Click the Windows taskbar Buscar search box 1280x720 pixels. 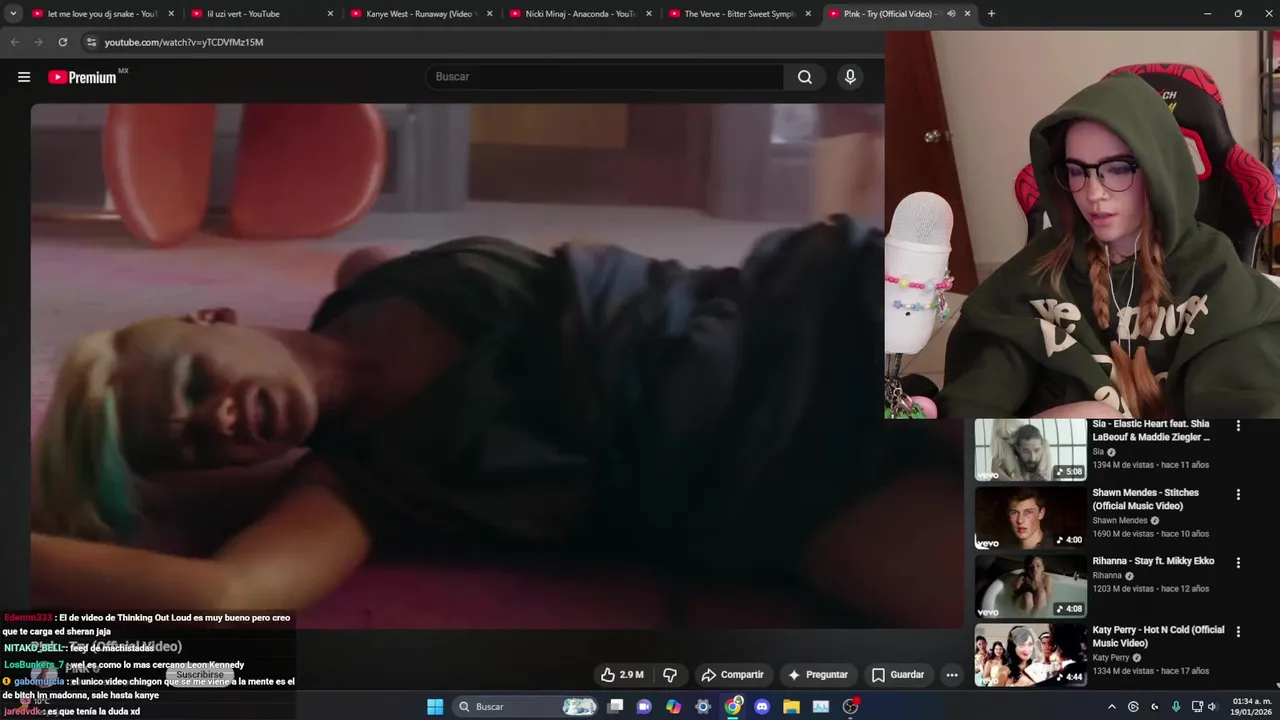pyautogui.click(x=526, y=707)
